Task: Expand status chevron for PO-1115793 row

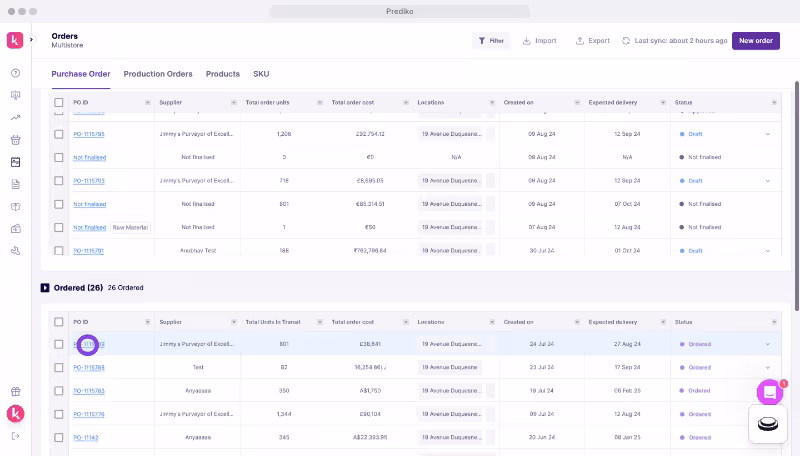Action: point(768,181)
